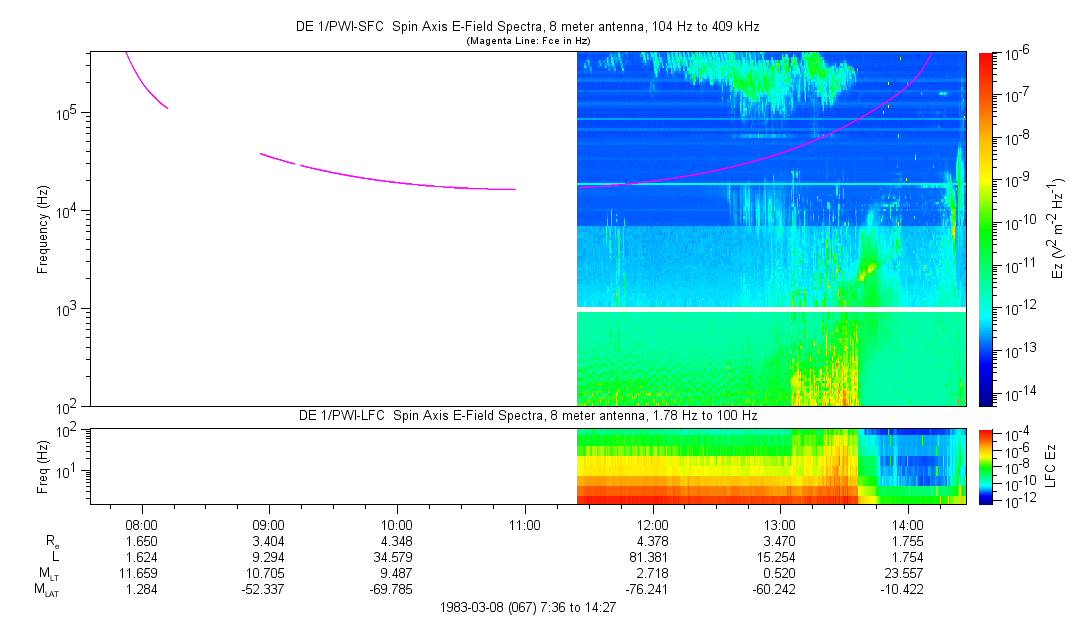Click the 10:00 time tick label
Image resolution: width=1083 pixels, height=620 pixels.
click(x=397, y=524)
